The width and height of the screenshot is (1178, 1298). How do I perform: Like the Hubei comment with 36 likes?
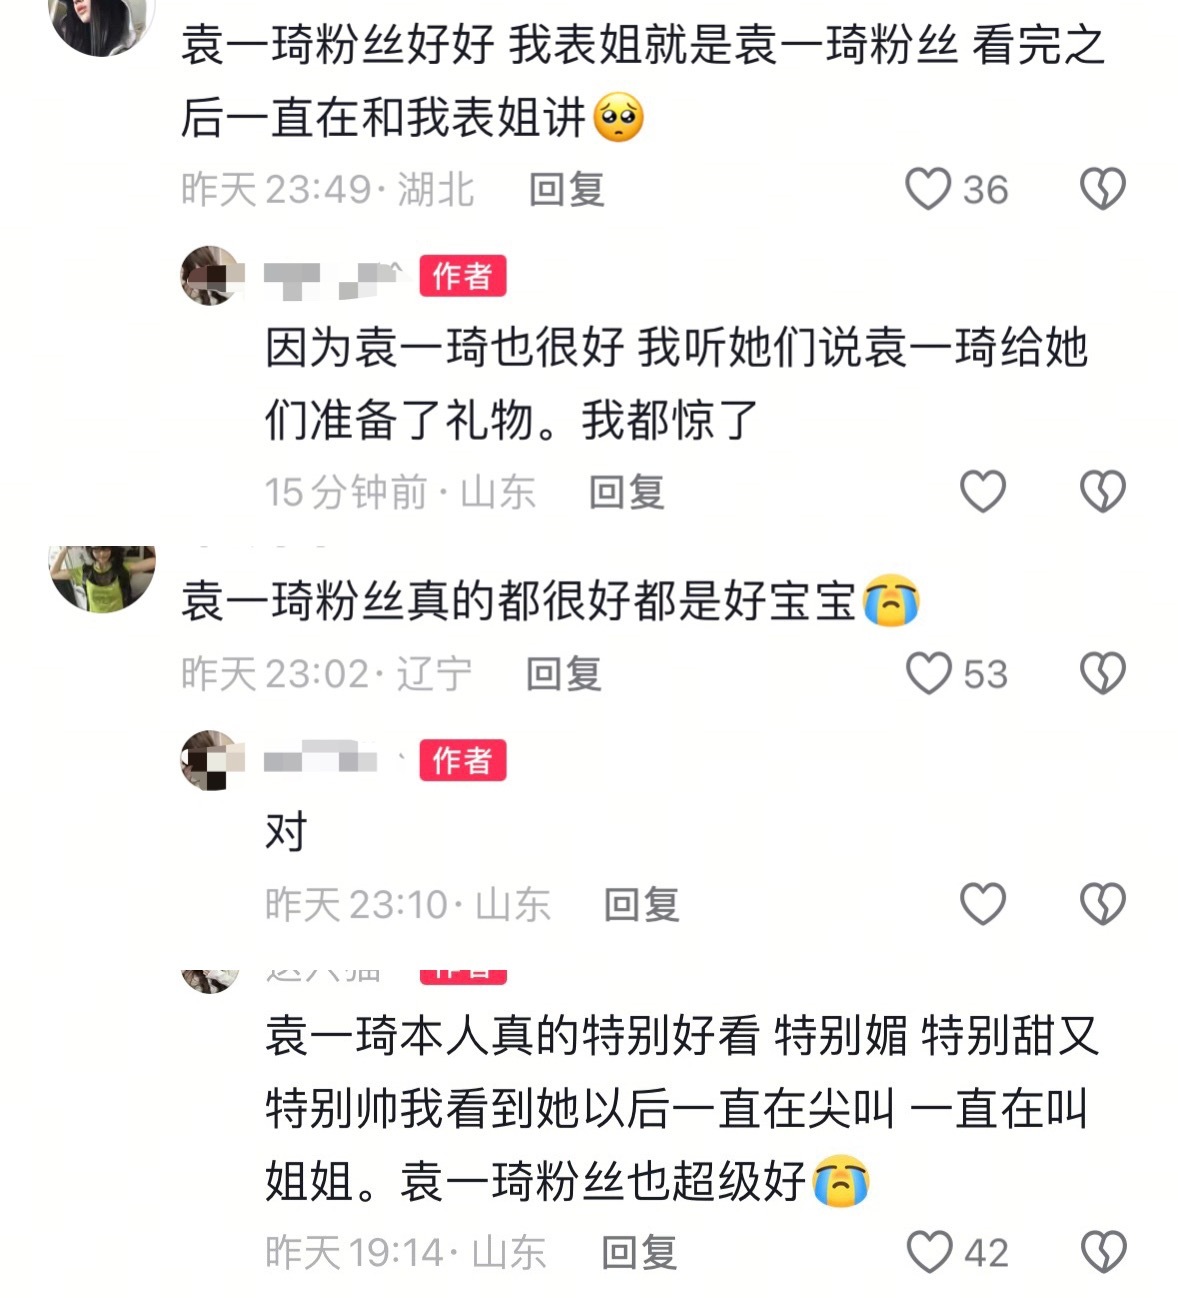[x=927, y=189]
